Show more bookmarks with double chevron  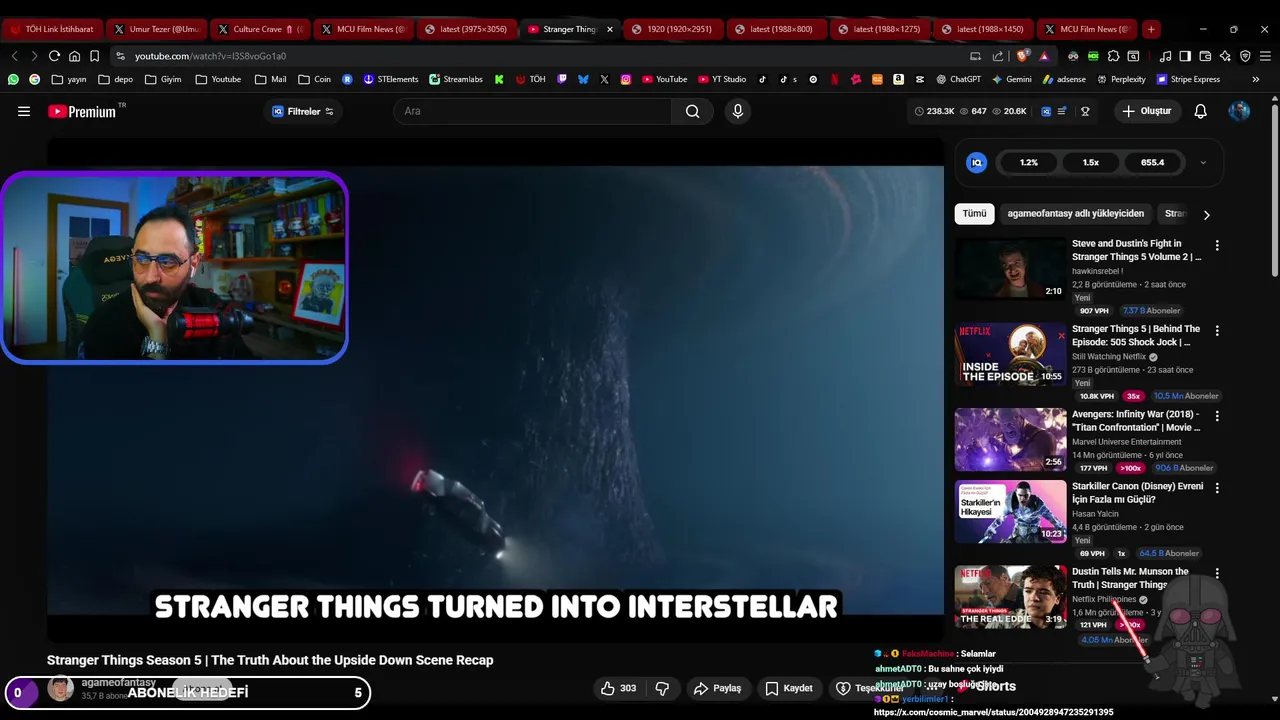1256,79
